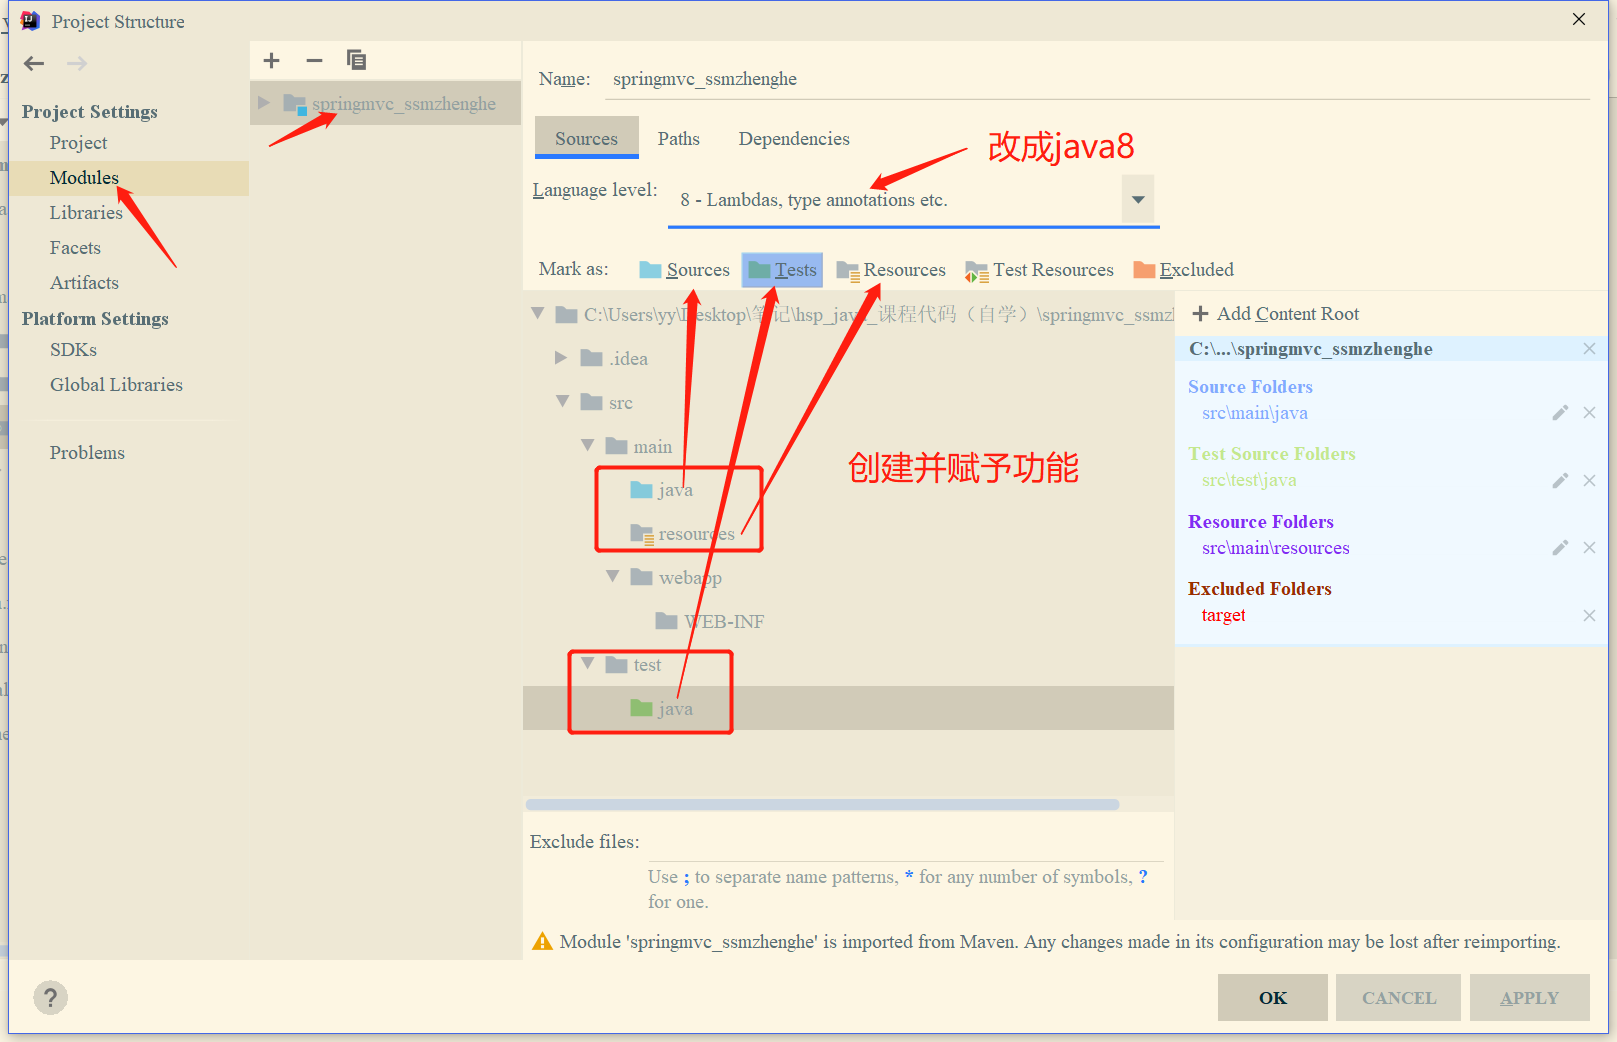Unmark src\main\resources resource folder
Image resolution: width=1617 pixels, height=1042 pixels.
pyautogui.click(x=1589, y=548)
